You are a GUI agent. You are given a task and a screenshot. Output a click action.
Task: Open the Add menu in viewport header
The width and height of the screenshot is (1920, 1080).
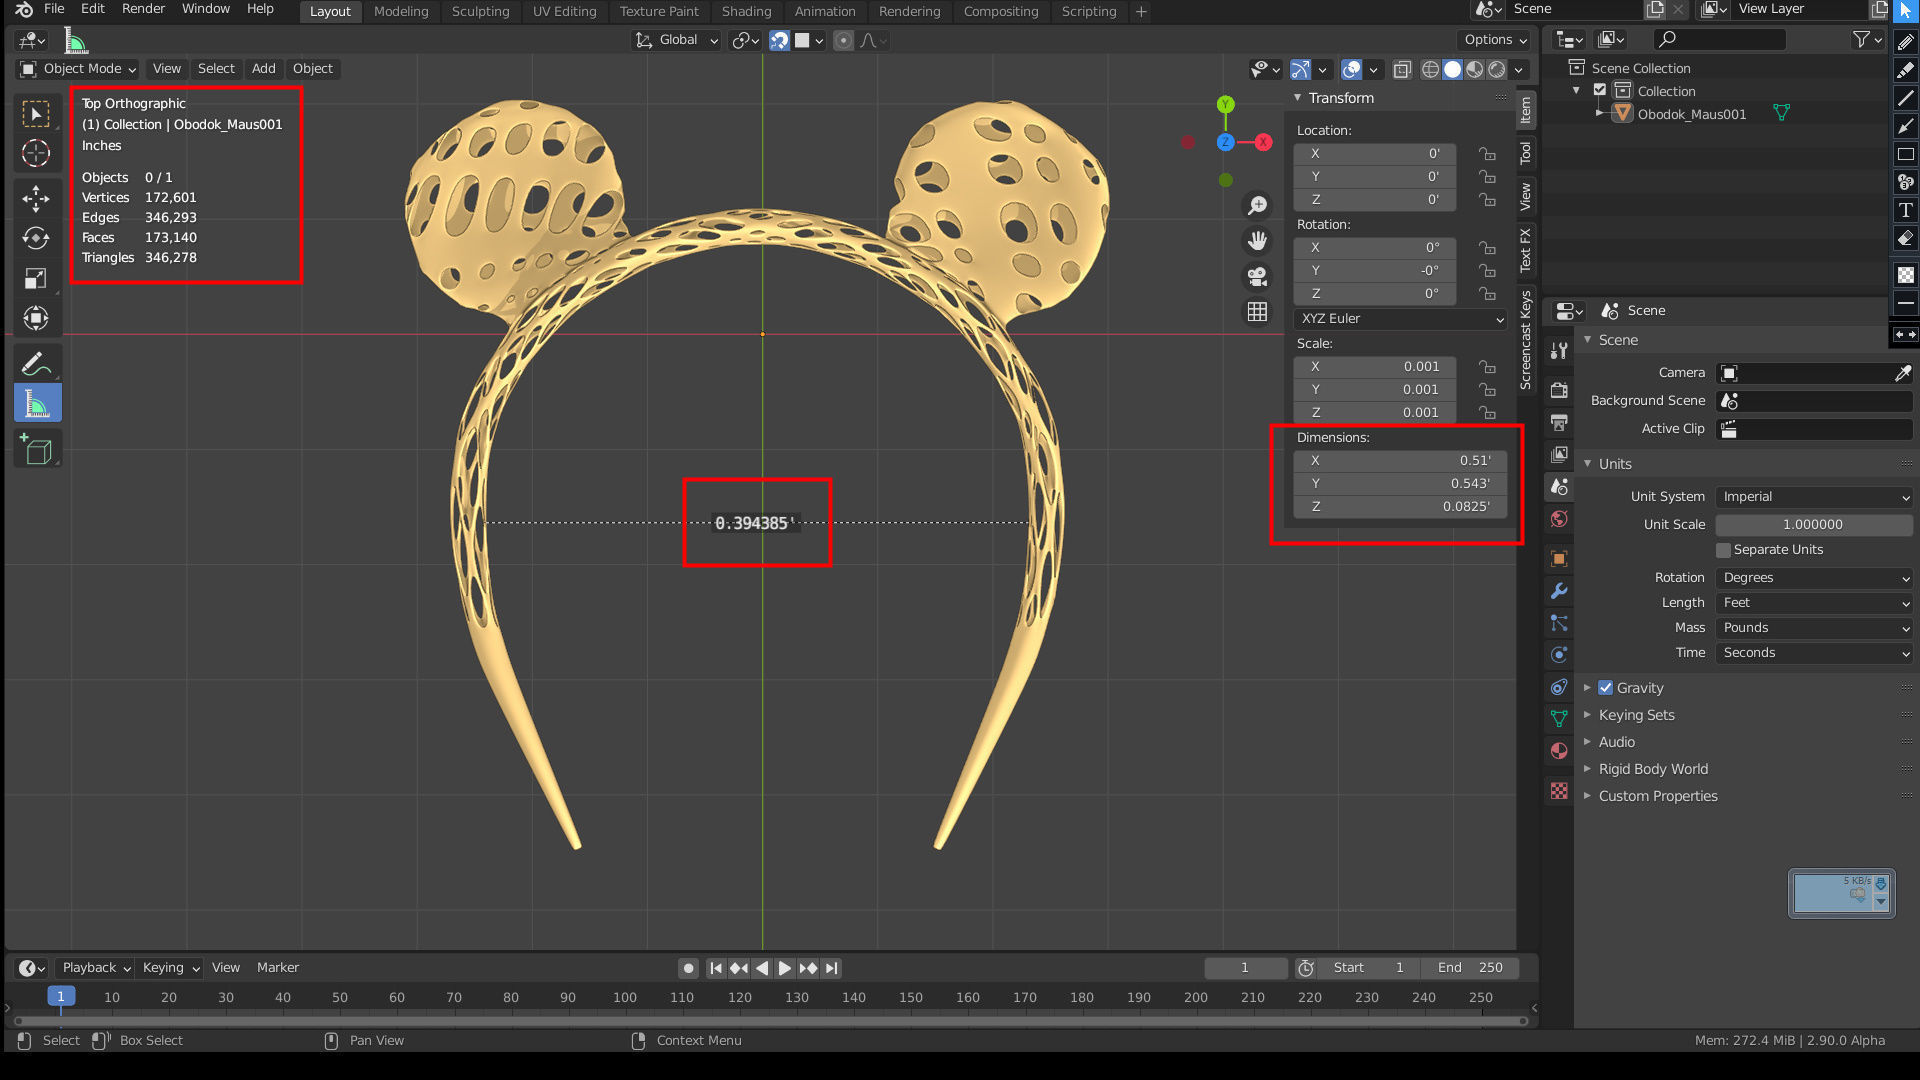pyautogui.click(x=263, y=69)
